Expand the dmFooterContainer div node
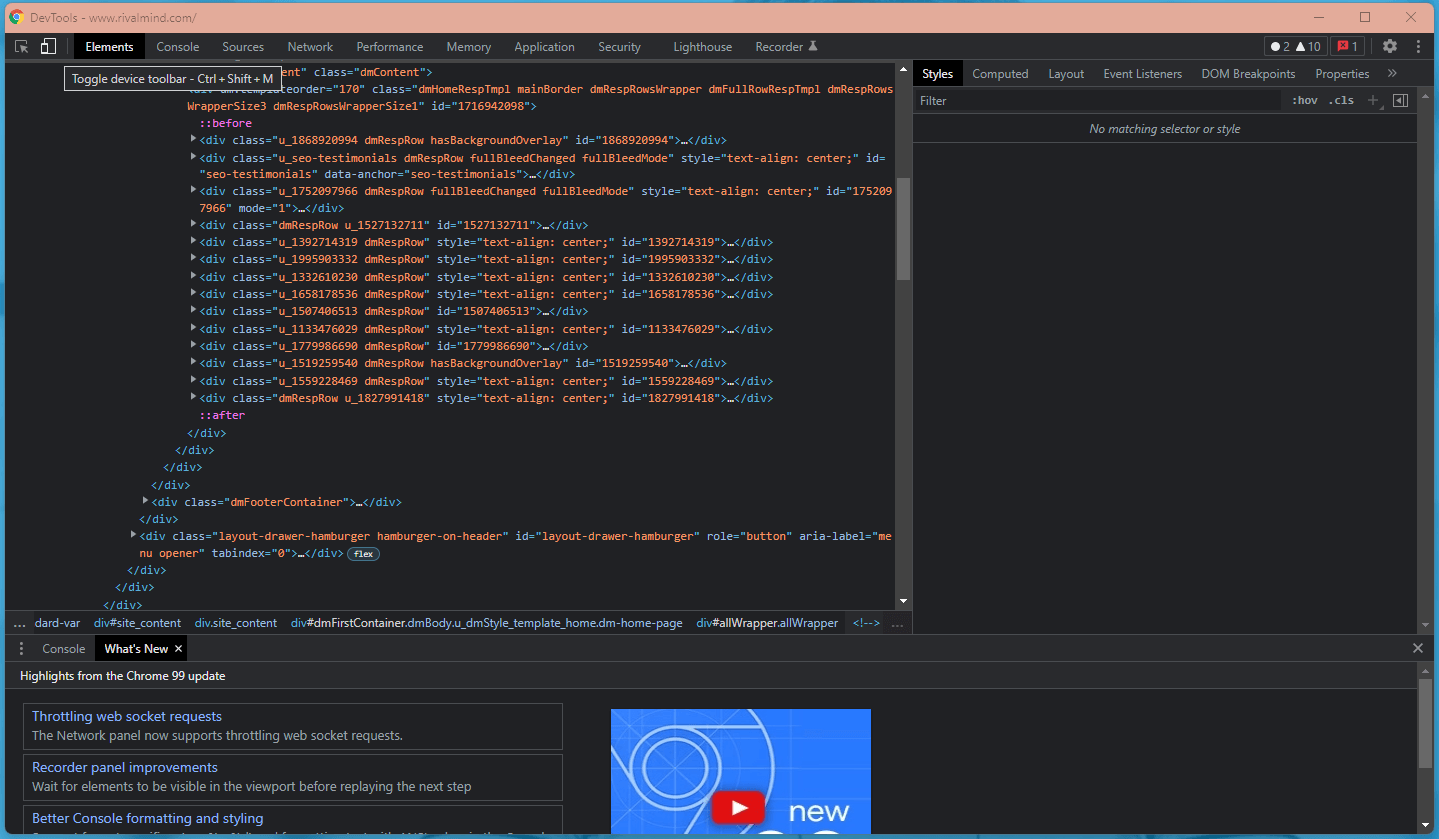The width and height of the screenshot is (1439, 839). [145, 501]
